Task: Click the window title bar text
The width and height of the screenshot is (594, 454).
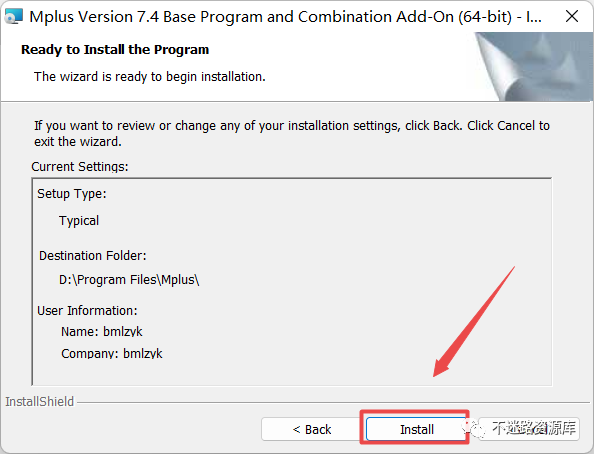Action: [x=285, y=17]
